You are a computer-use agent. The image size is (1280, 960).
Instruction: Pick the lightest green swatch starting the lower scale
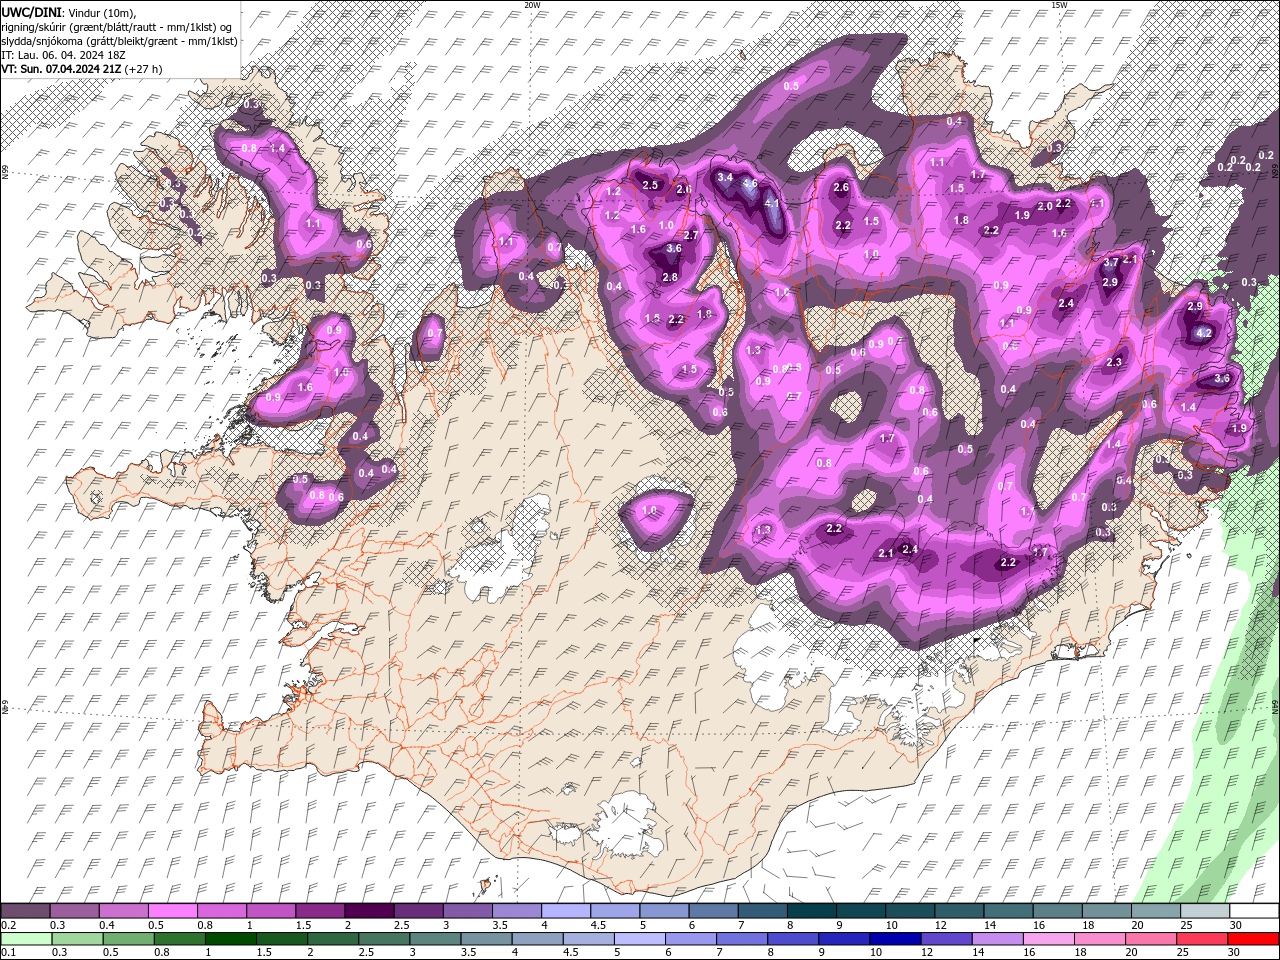26,938
